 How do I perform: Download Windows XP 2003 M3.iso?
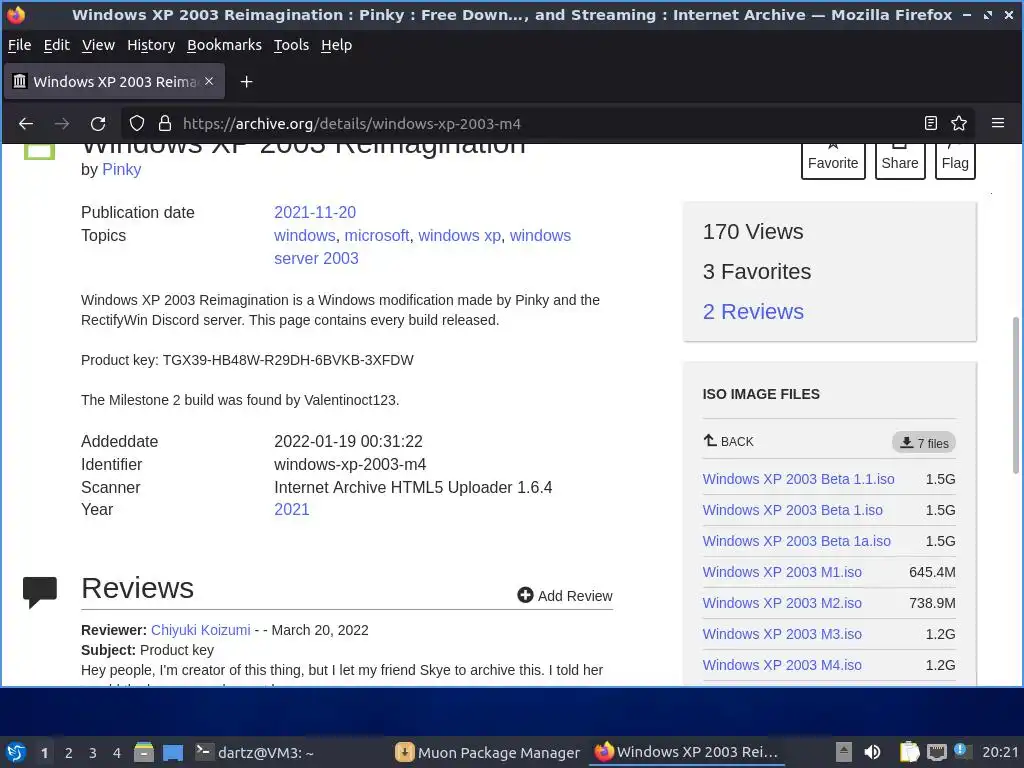click(782, 634)
